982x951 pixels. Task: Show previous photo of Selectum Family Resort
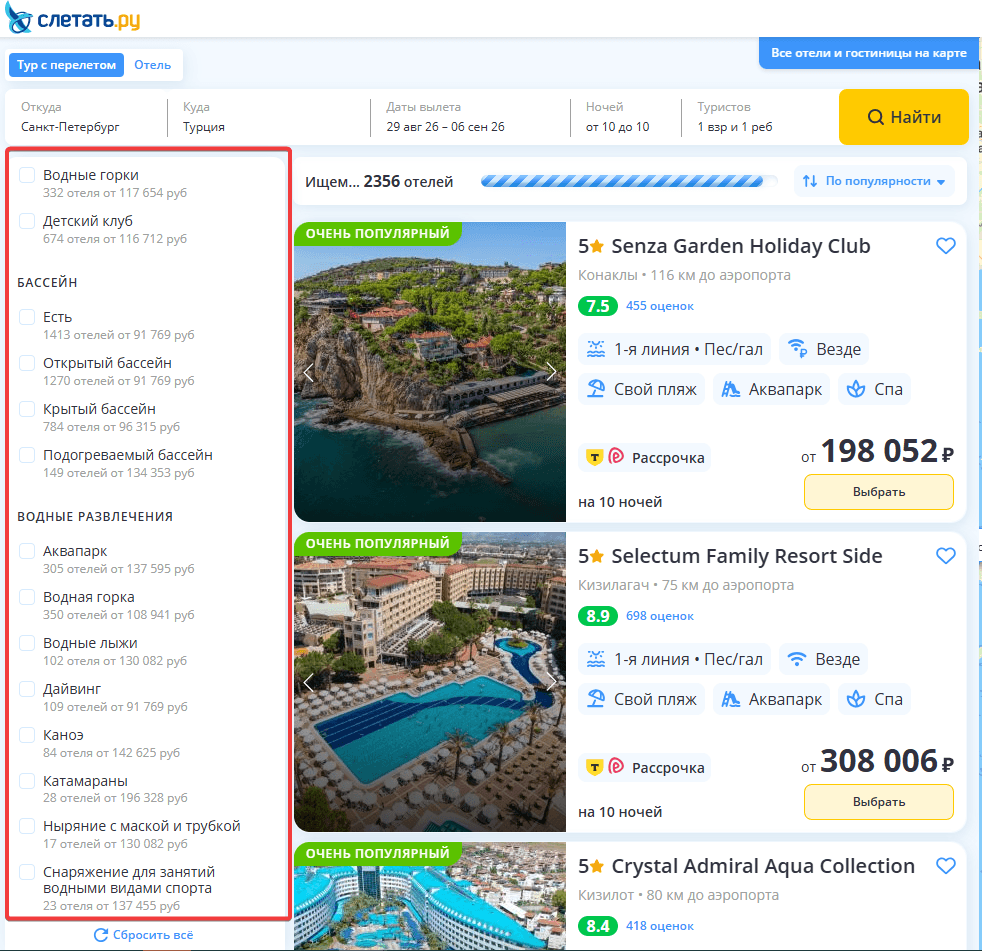(x=308, y=682)
